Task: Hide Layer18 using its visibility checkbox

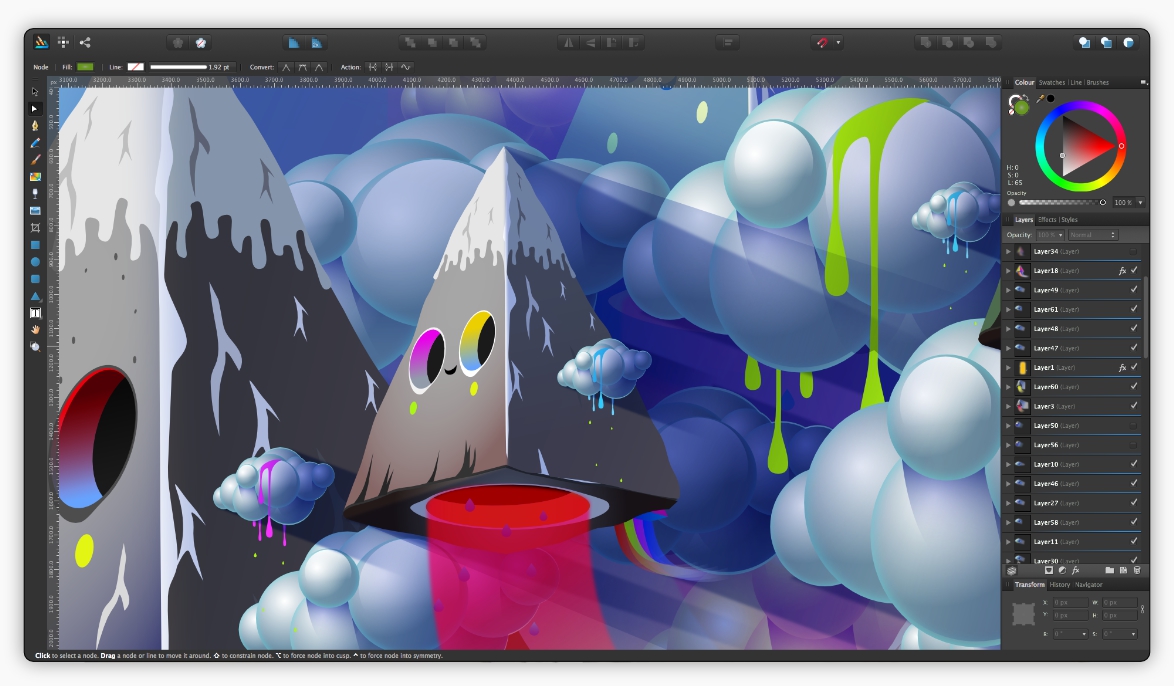Action: [1134, 270]
